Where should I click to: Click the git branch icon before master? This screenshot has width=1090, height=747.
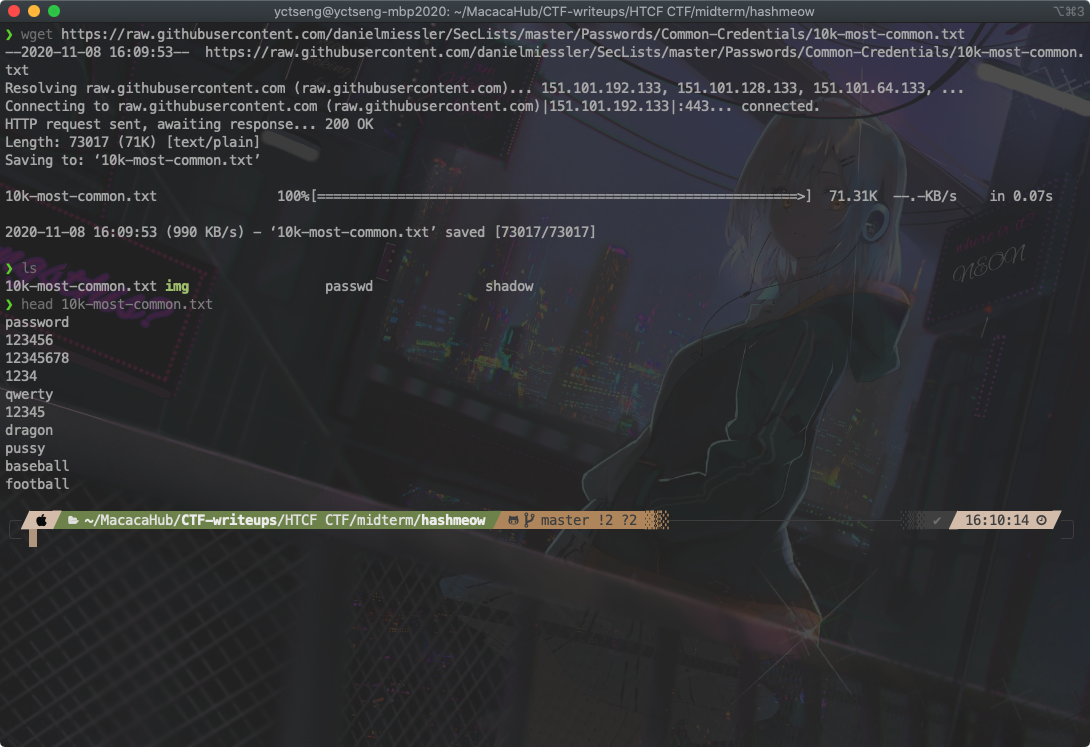coord(529,520)
